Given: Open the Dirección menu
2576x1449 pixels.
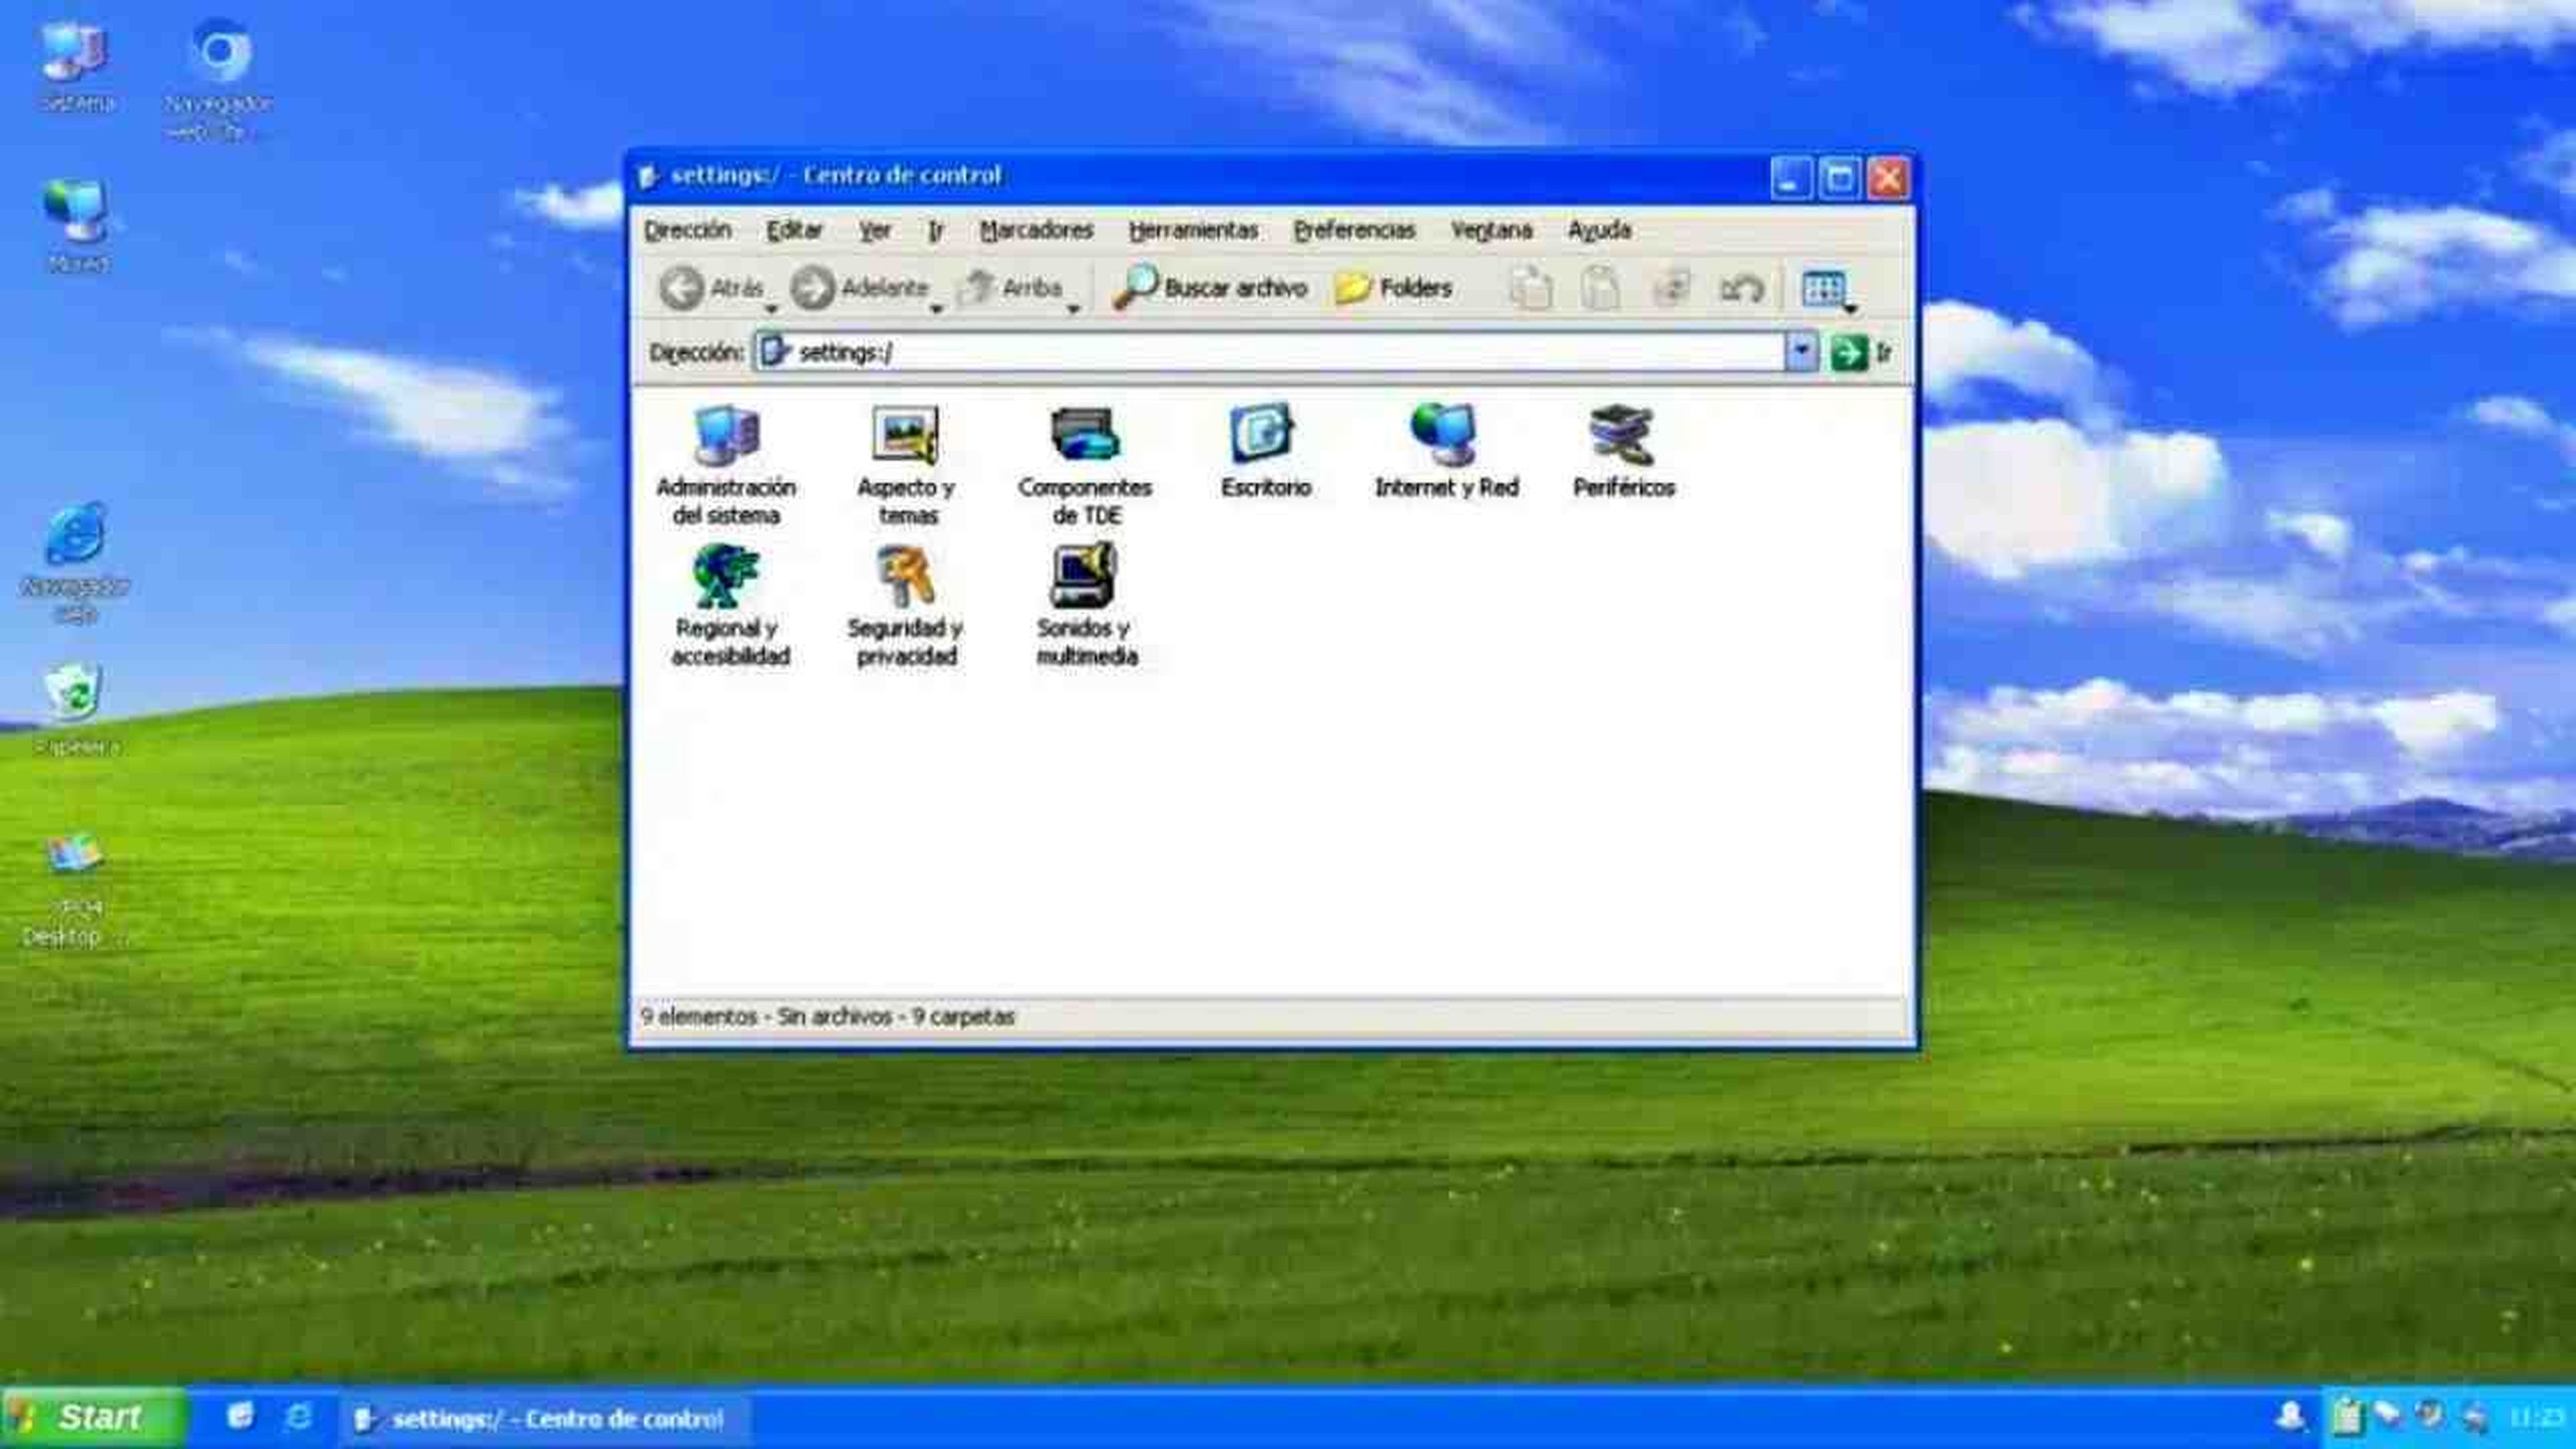Looking at the screenshot, I should coord(688,230).
